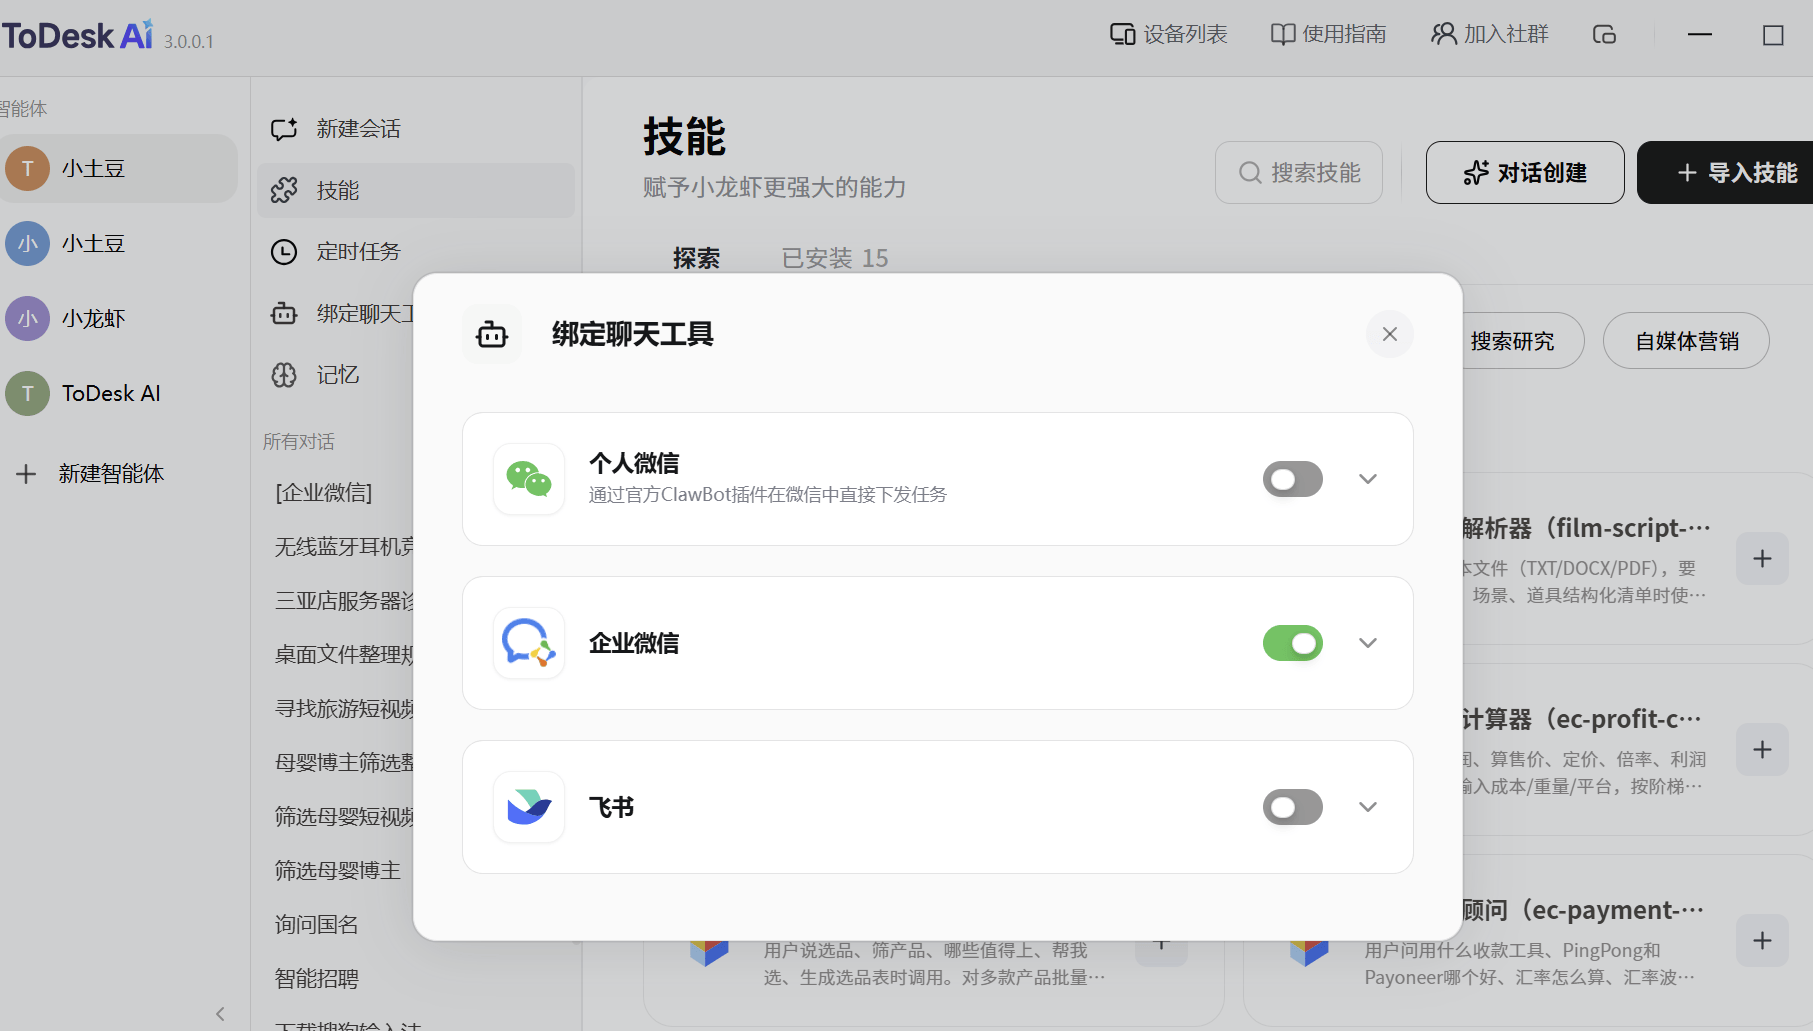Open the 筛选母婴短视频 conversation
The height and width of the screenshot is (1031, 1813).
tap(344, 817)
